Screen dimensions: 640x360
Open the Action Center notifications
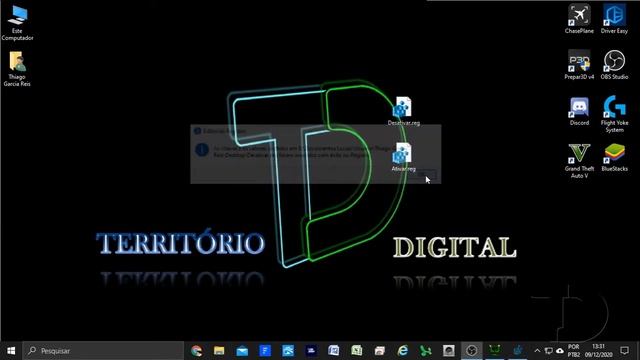624,351
